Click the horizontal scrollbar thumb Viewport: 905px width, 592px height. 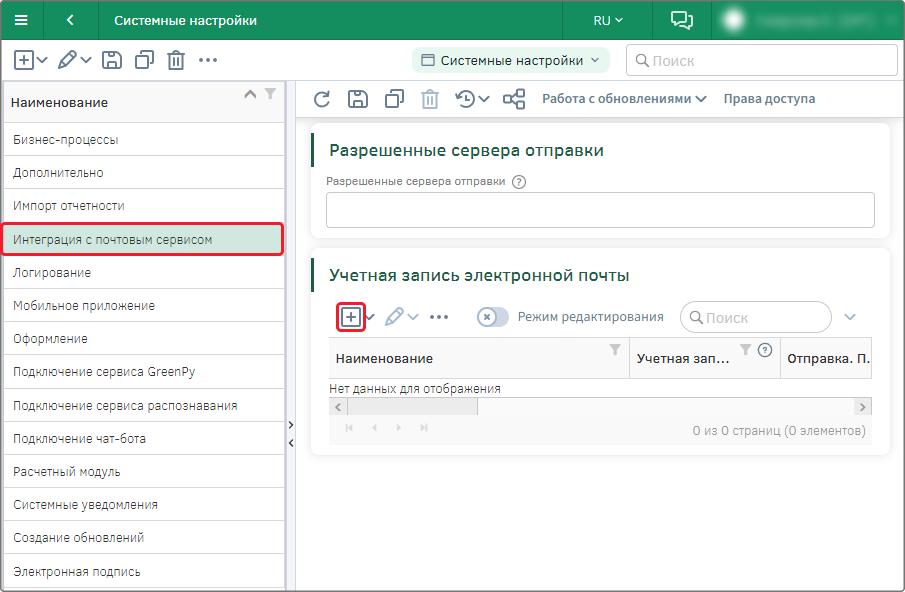point(413,407)
